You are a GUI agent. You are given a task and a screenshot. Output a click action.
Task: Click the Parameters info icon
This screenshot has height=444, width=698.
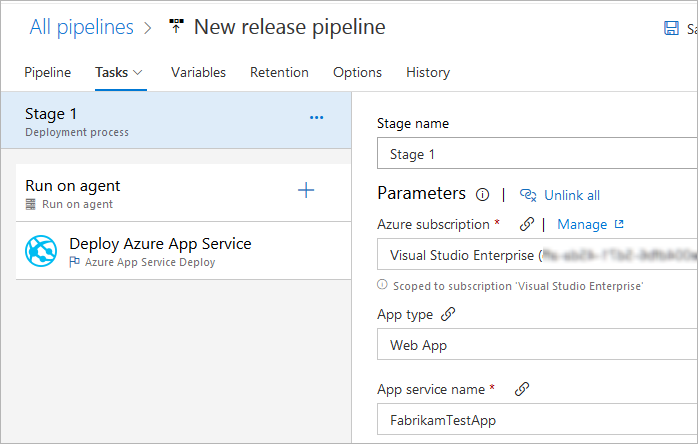(482, 195)
